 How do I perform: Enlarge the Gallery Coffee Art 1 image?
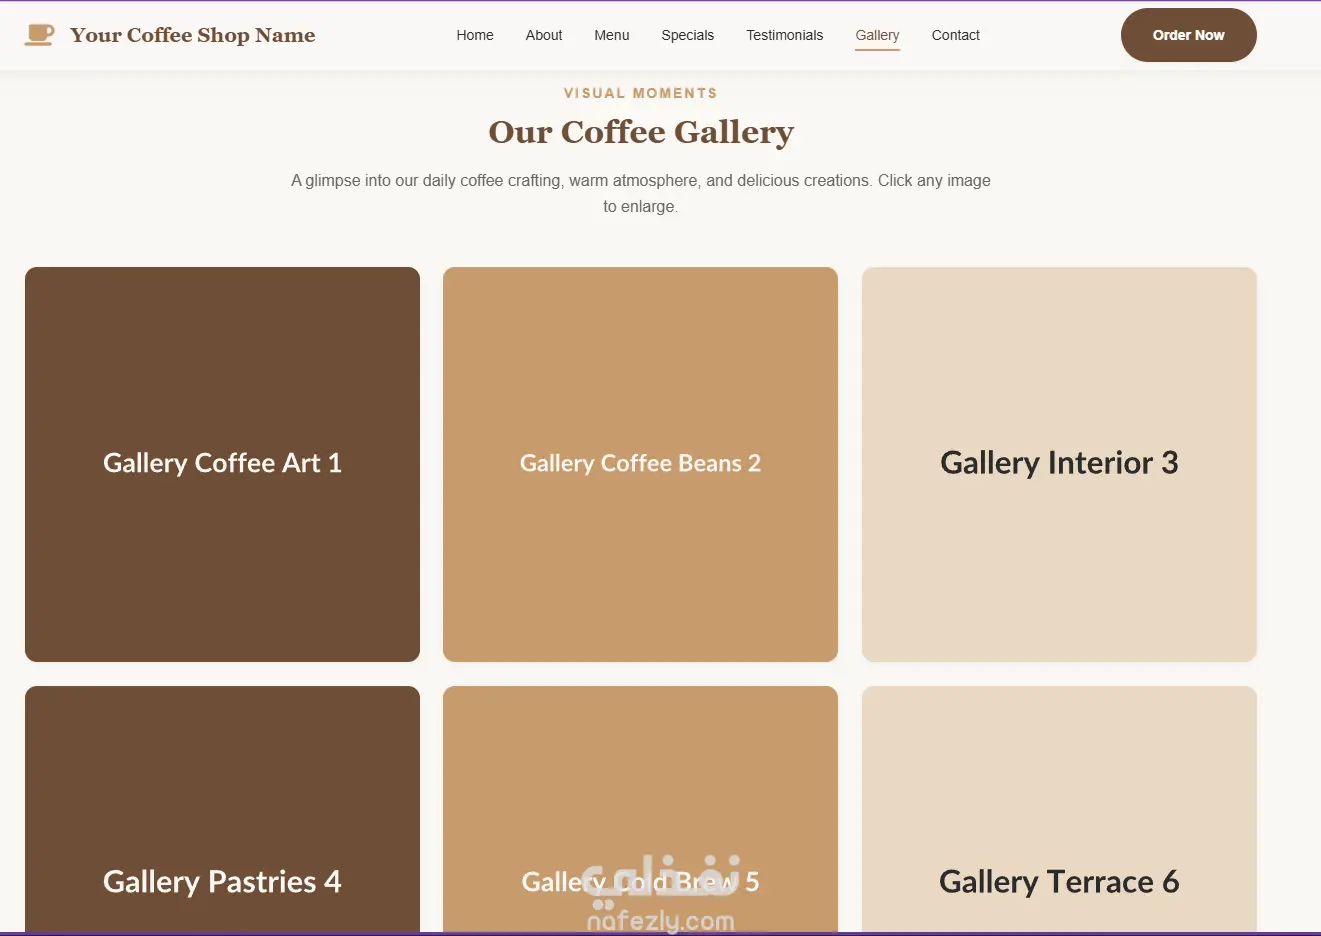click(222, 464)
